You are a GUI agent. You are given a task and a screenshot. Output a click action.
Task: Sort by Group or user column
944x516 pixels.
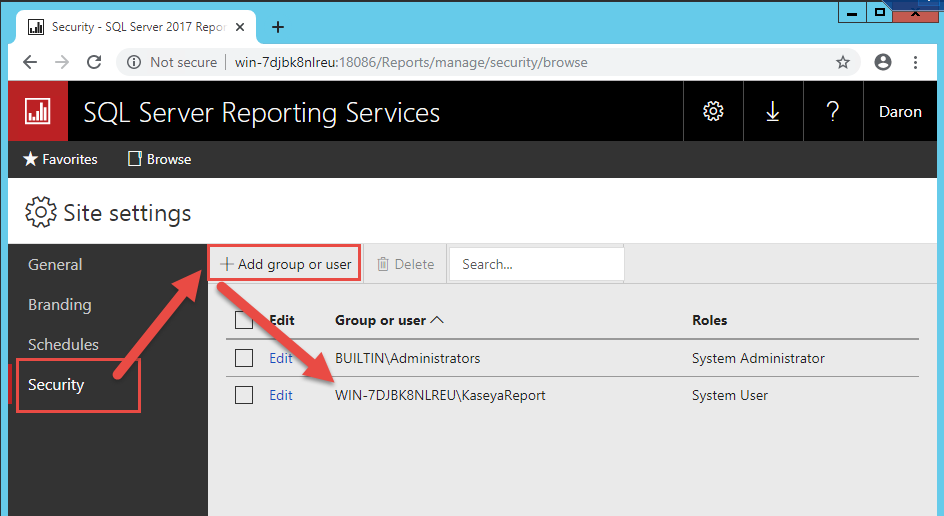tap(389, 320)
